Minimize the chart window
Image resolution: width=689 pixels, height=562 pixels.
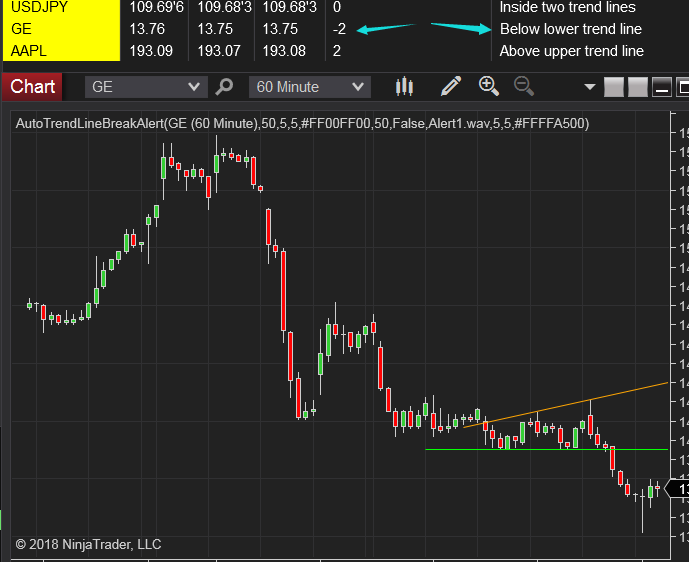tap(661, 87)
